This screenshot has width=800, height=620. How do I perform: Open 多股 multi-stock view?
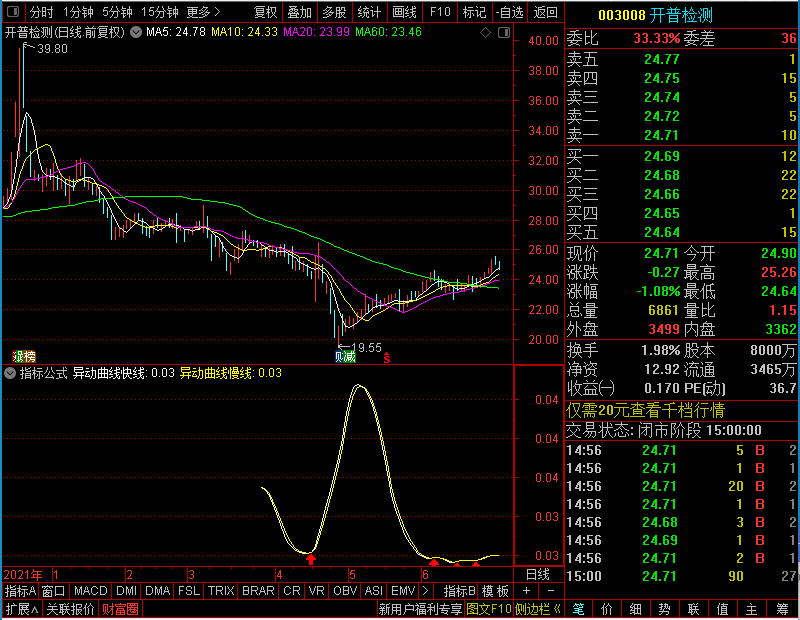click(334, 12)
